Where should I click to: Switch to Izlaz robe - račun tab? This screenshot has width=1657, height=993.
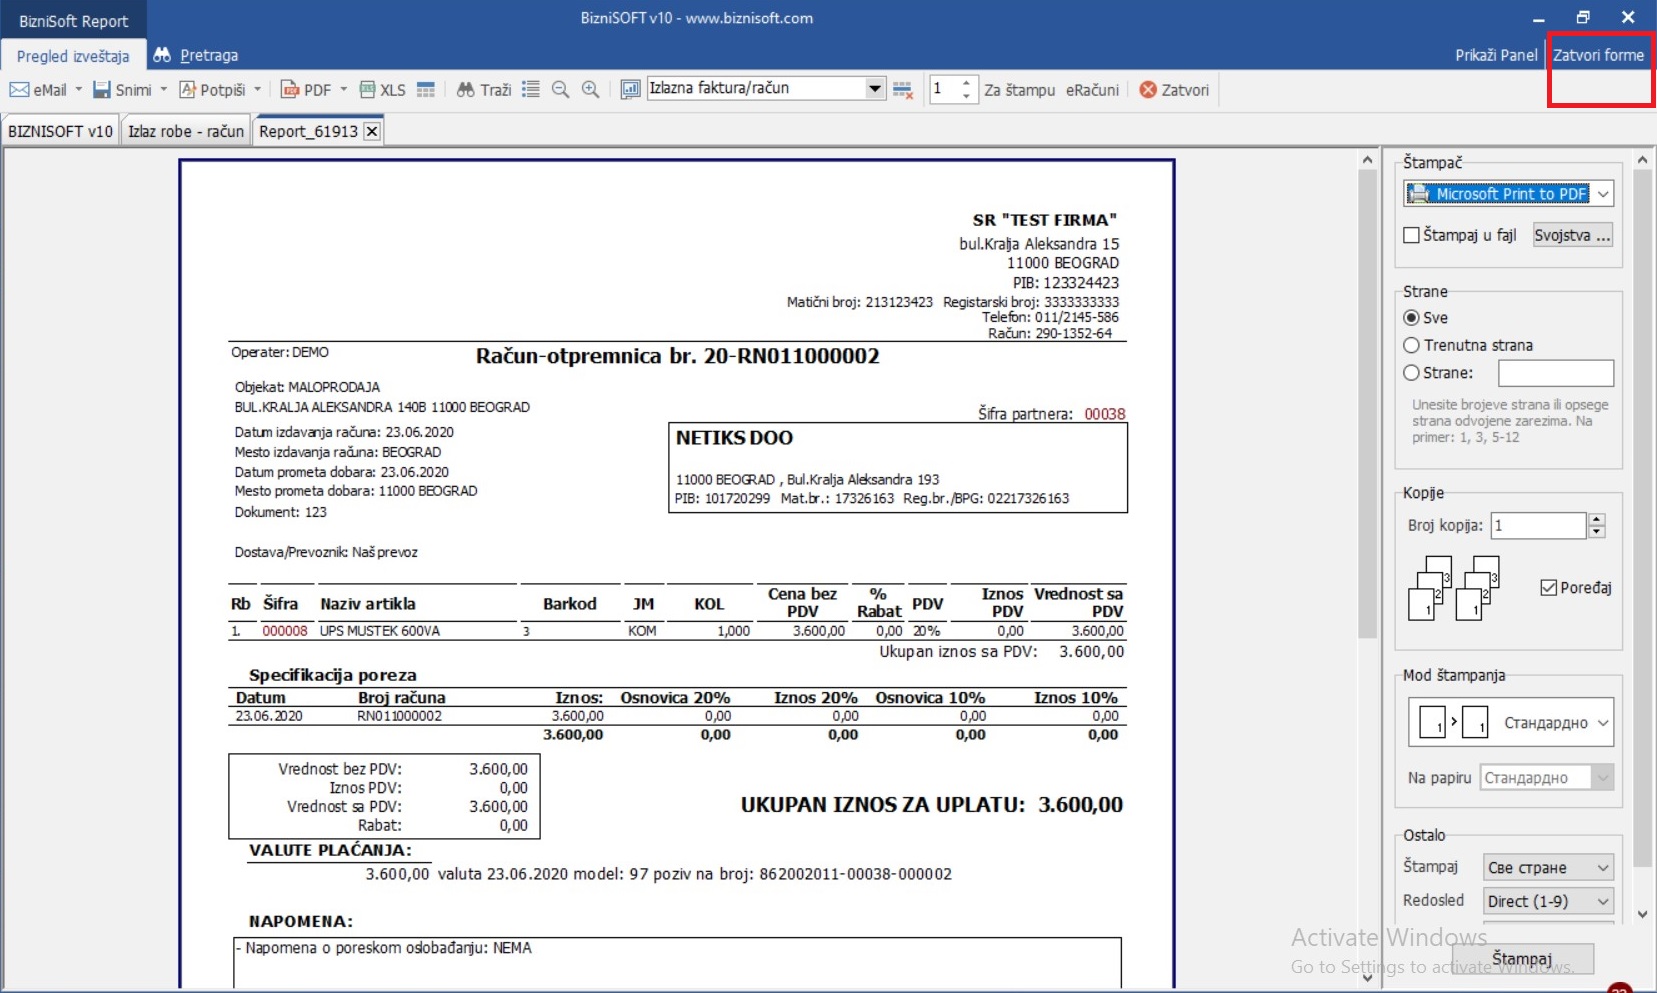coord(186,131)
